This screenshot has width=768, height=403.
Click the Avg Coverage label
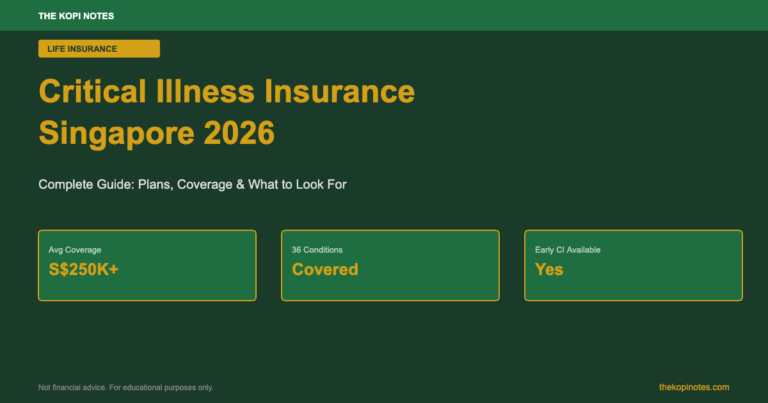coord(74,250)
